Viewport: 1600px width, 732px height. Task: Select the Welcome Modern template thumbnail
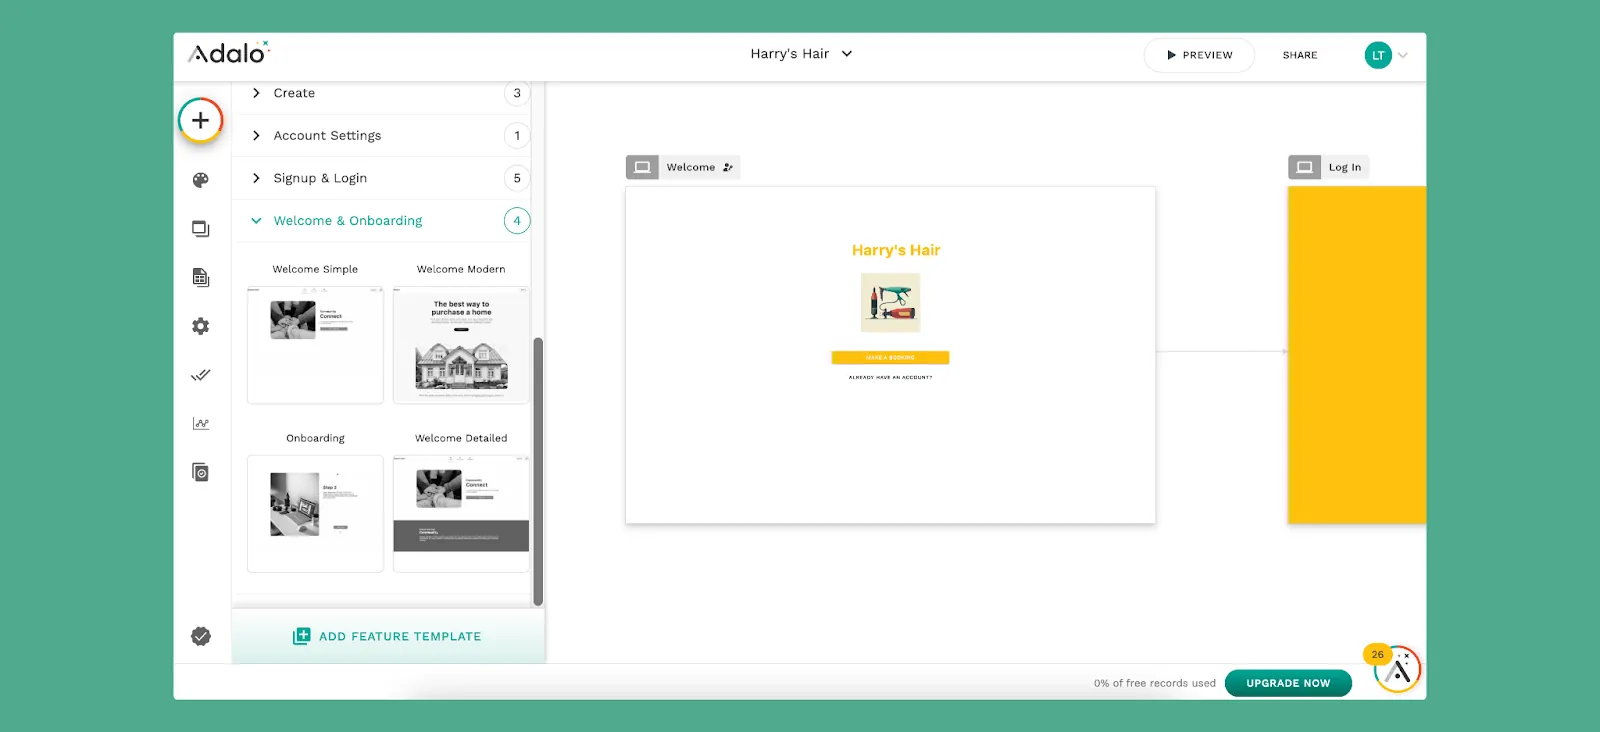pyautogui.click(x=461, y=345)
